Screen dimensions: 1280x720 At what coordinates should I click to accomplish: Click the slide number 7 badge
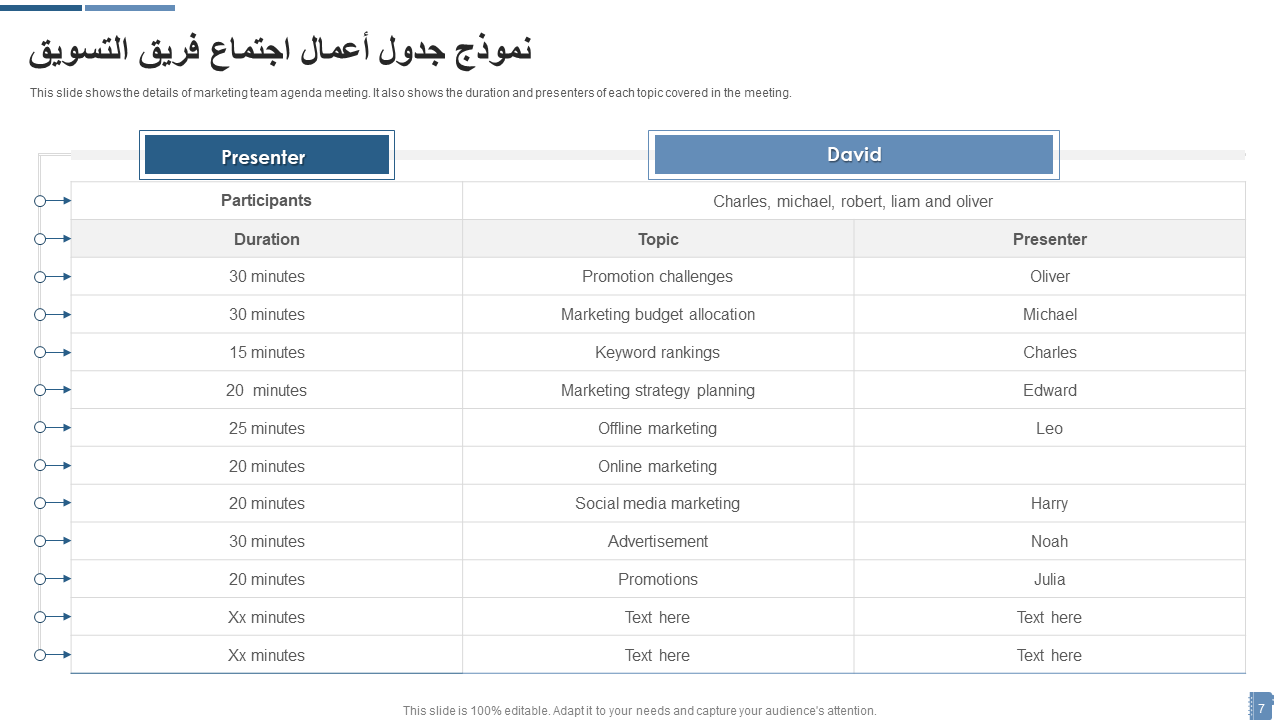[1262, 706]
